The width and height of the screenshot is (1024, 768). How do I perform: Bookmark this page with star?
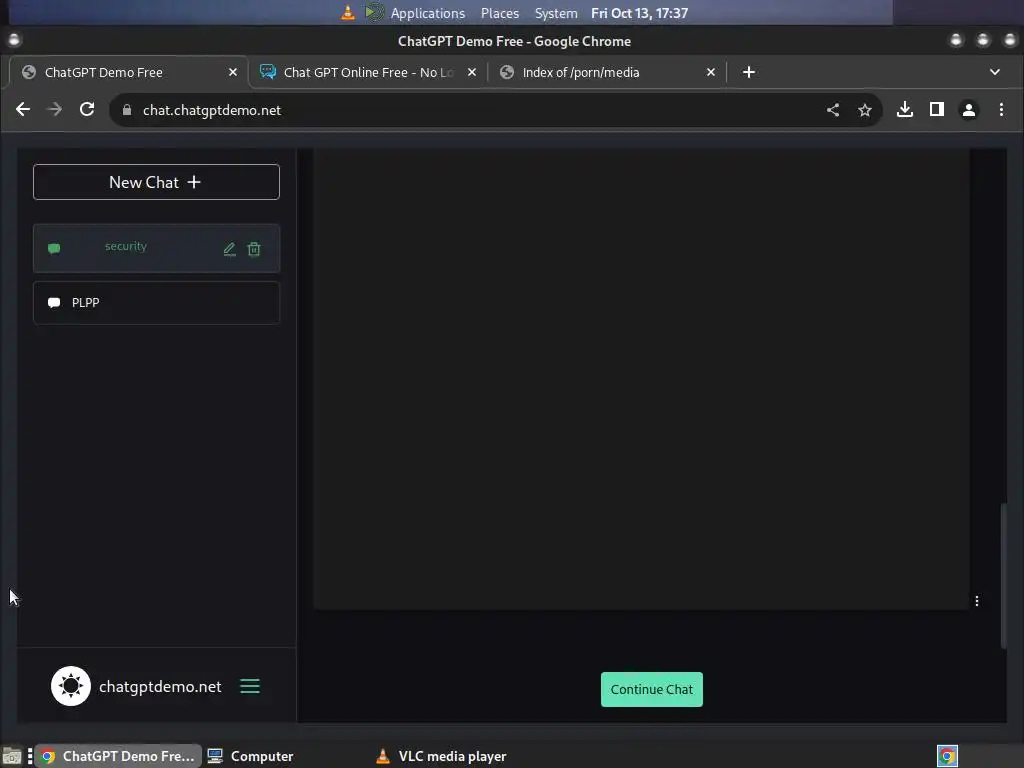click(x=865, y=110)
